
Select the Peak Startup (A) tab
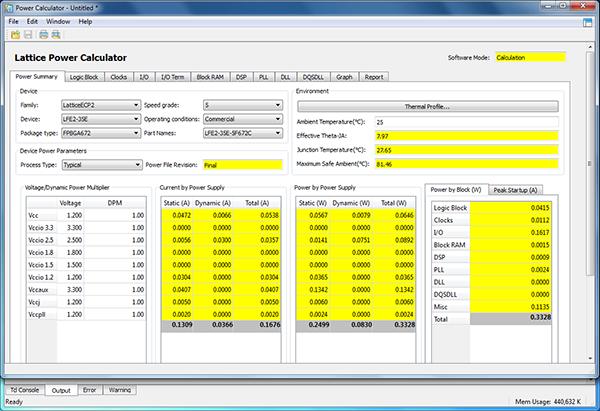(513, 189)
